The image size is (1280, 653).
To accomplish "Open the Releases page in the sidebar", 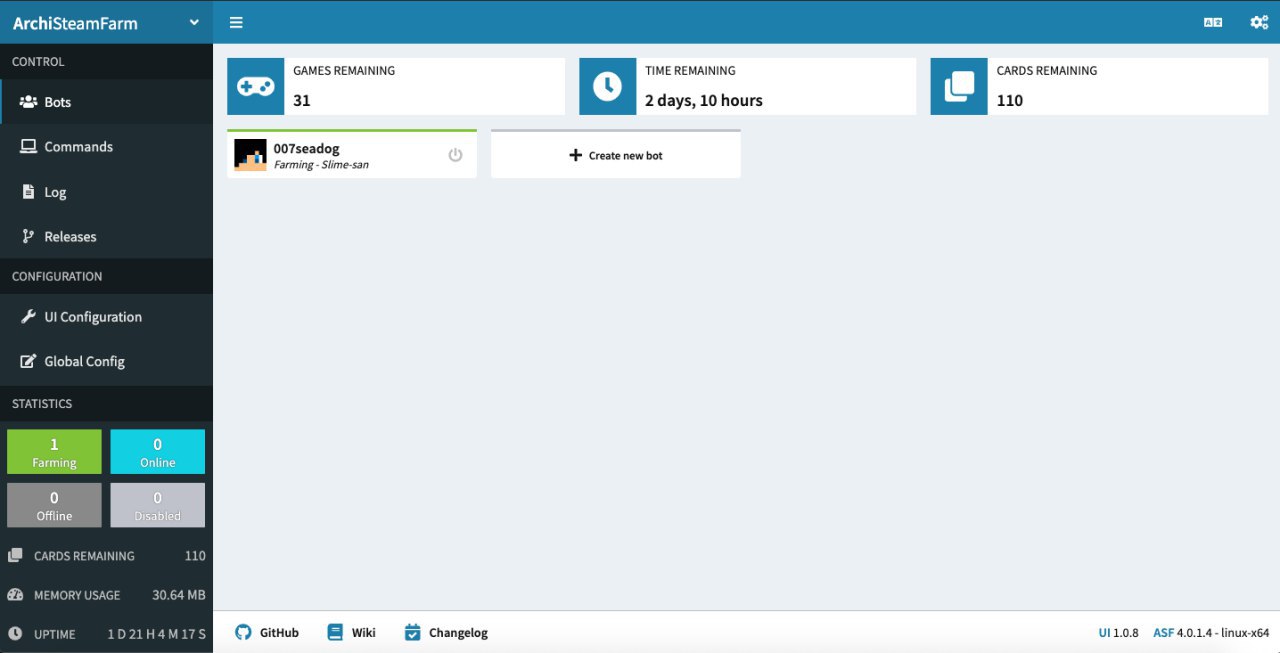I will tap(106, 237).
